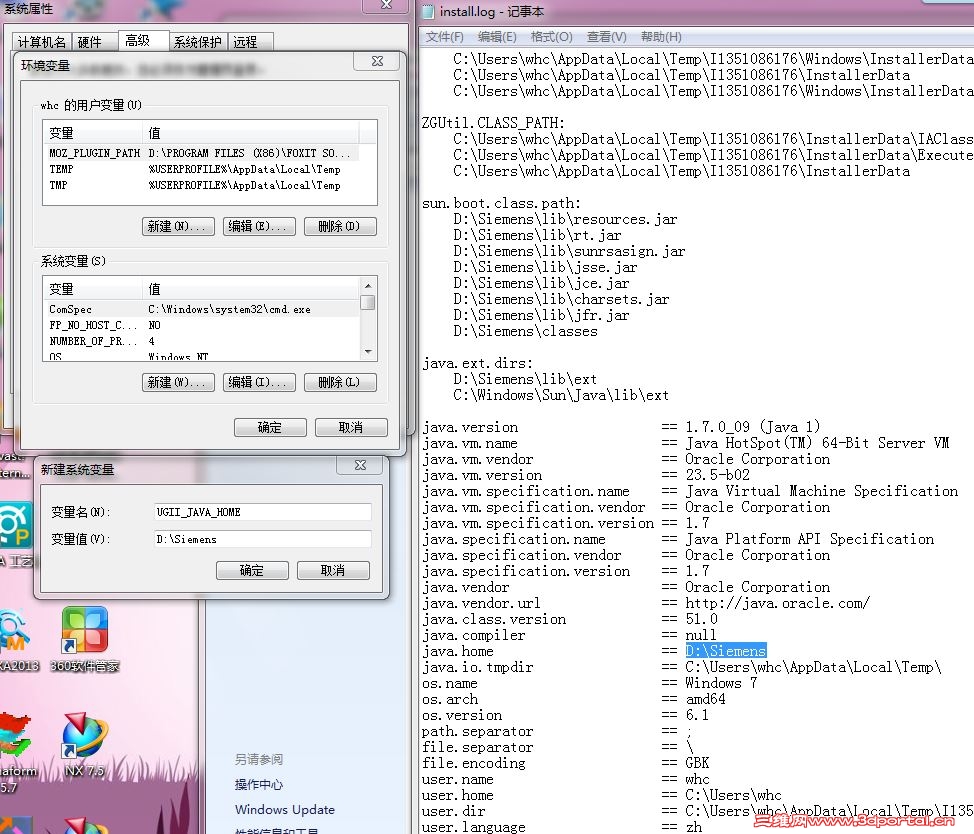Click the java.vendor.url value http://java.oracle.com/

[x=777, y=603]
